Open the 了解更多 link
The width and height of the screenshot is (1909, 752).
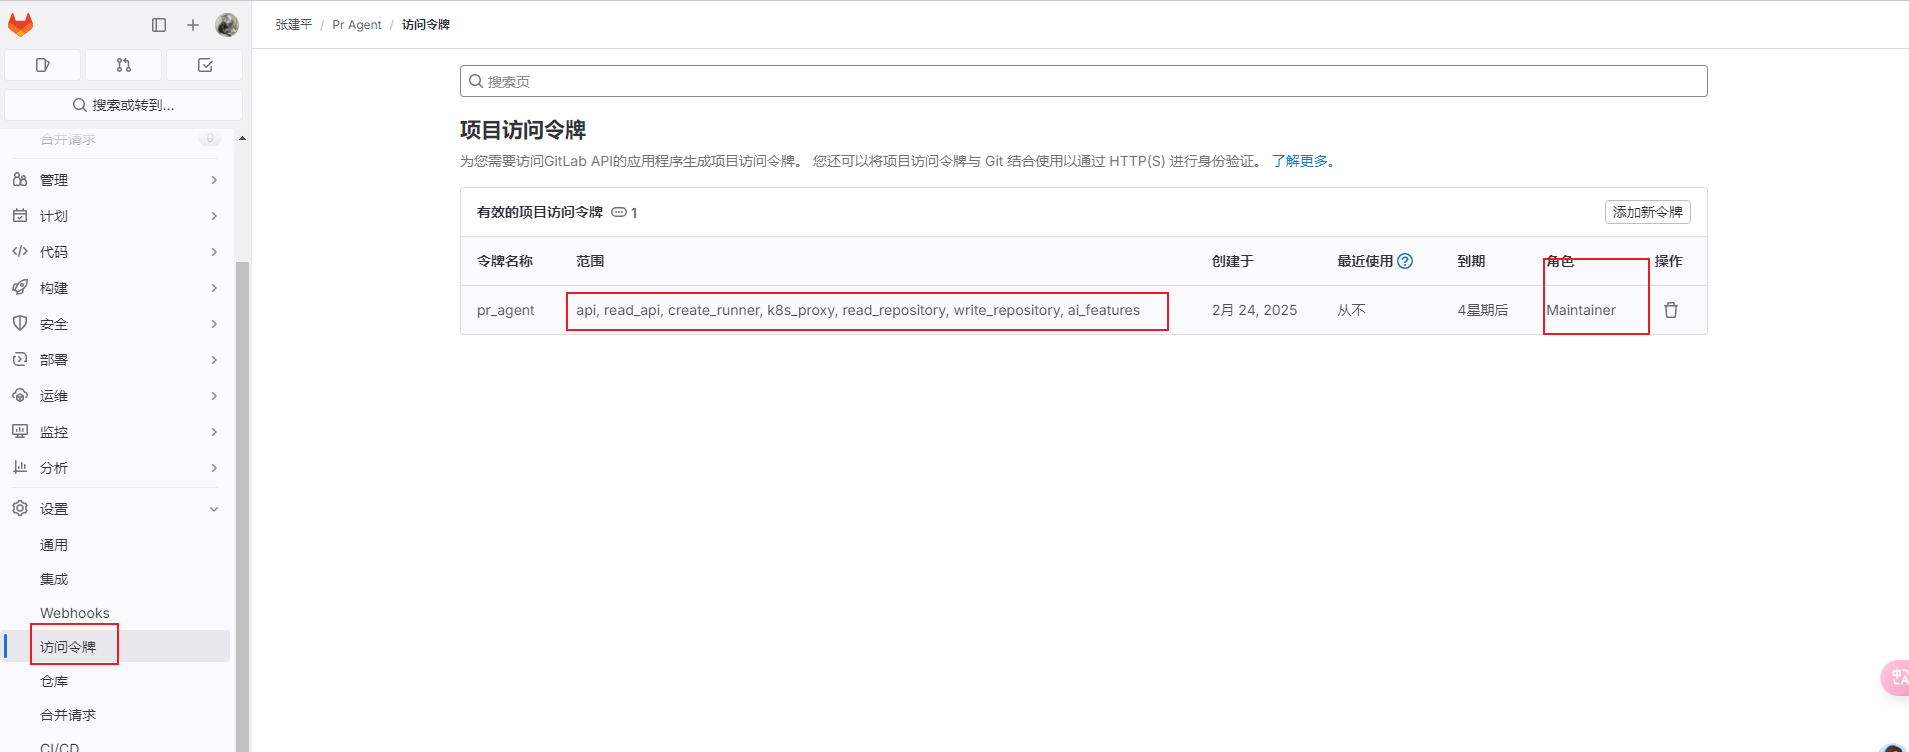(1302, 161)
